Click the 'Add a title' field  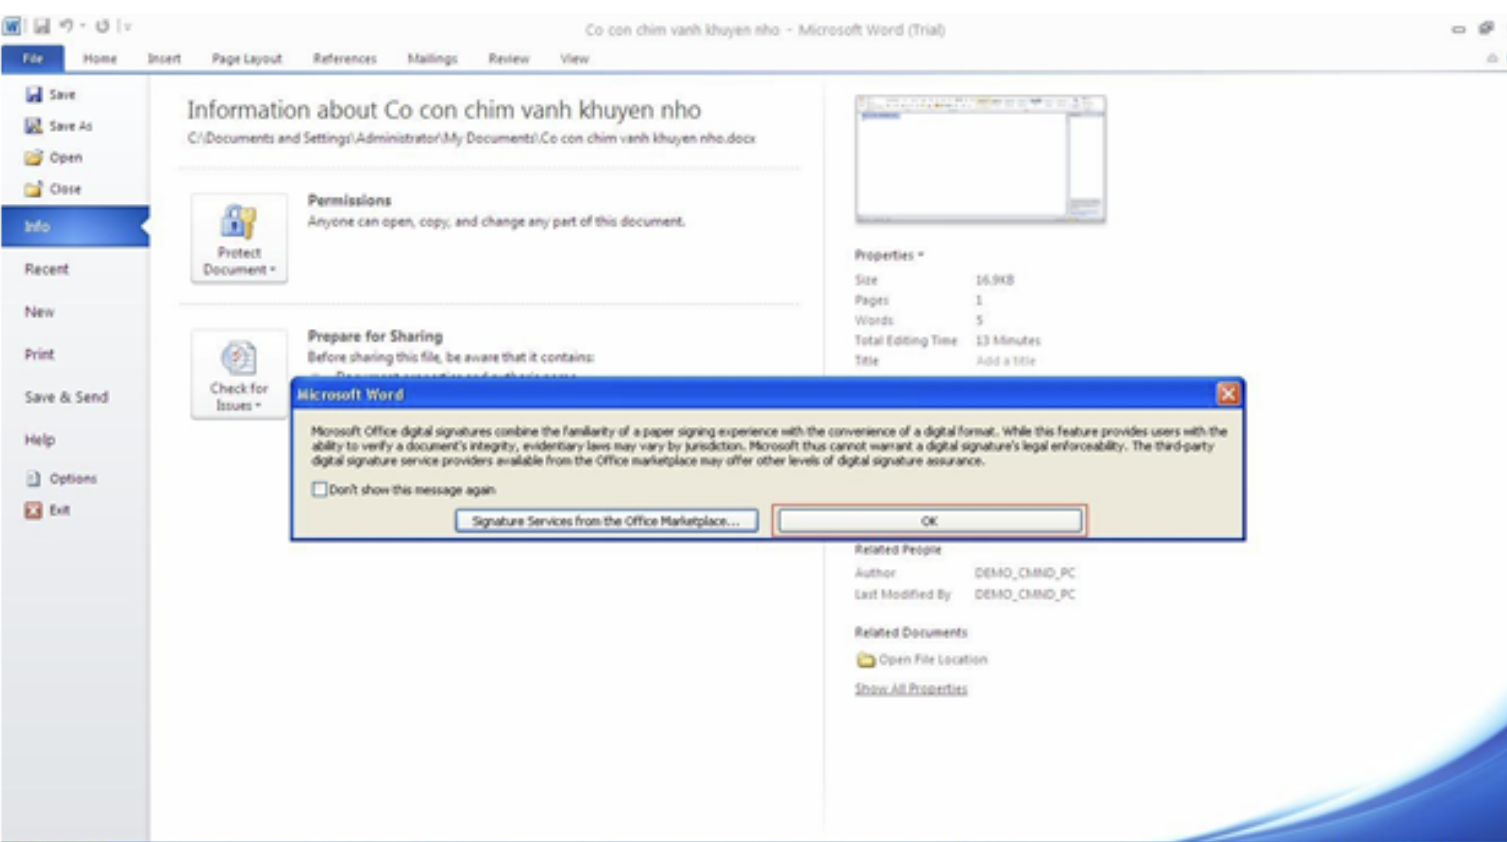click(1006, 361)
